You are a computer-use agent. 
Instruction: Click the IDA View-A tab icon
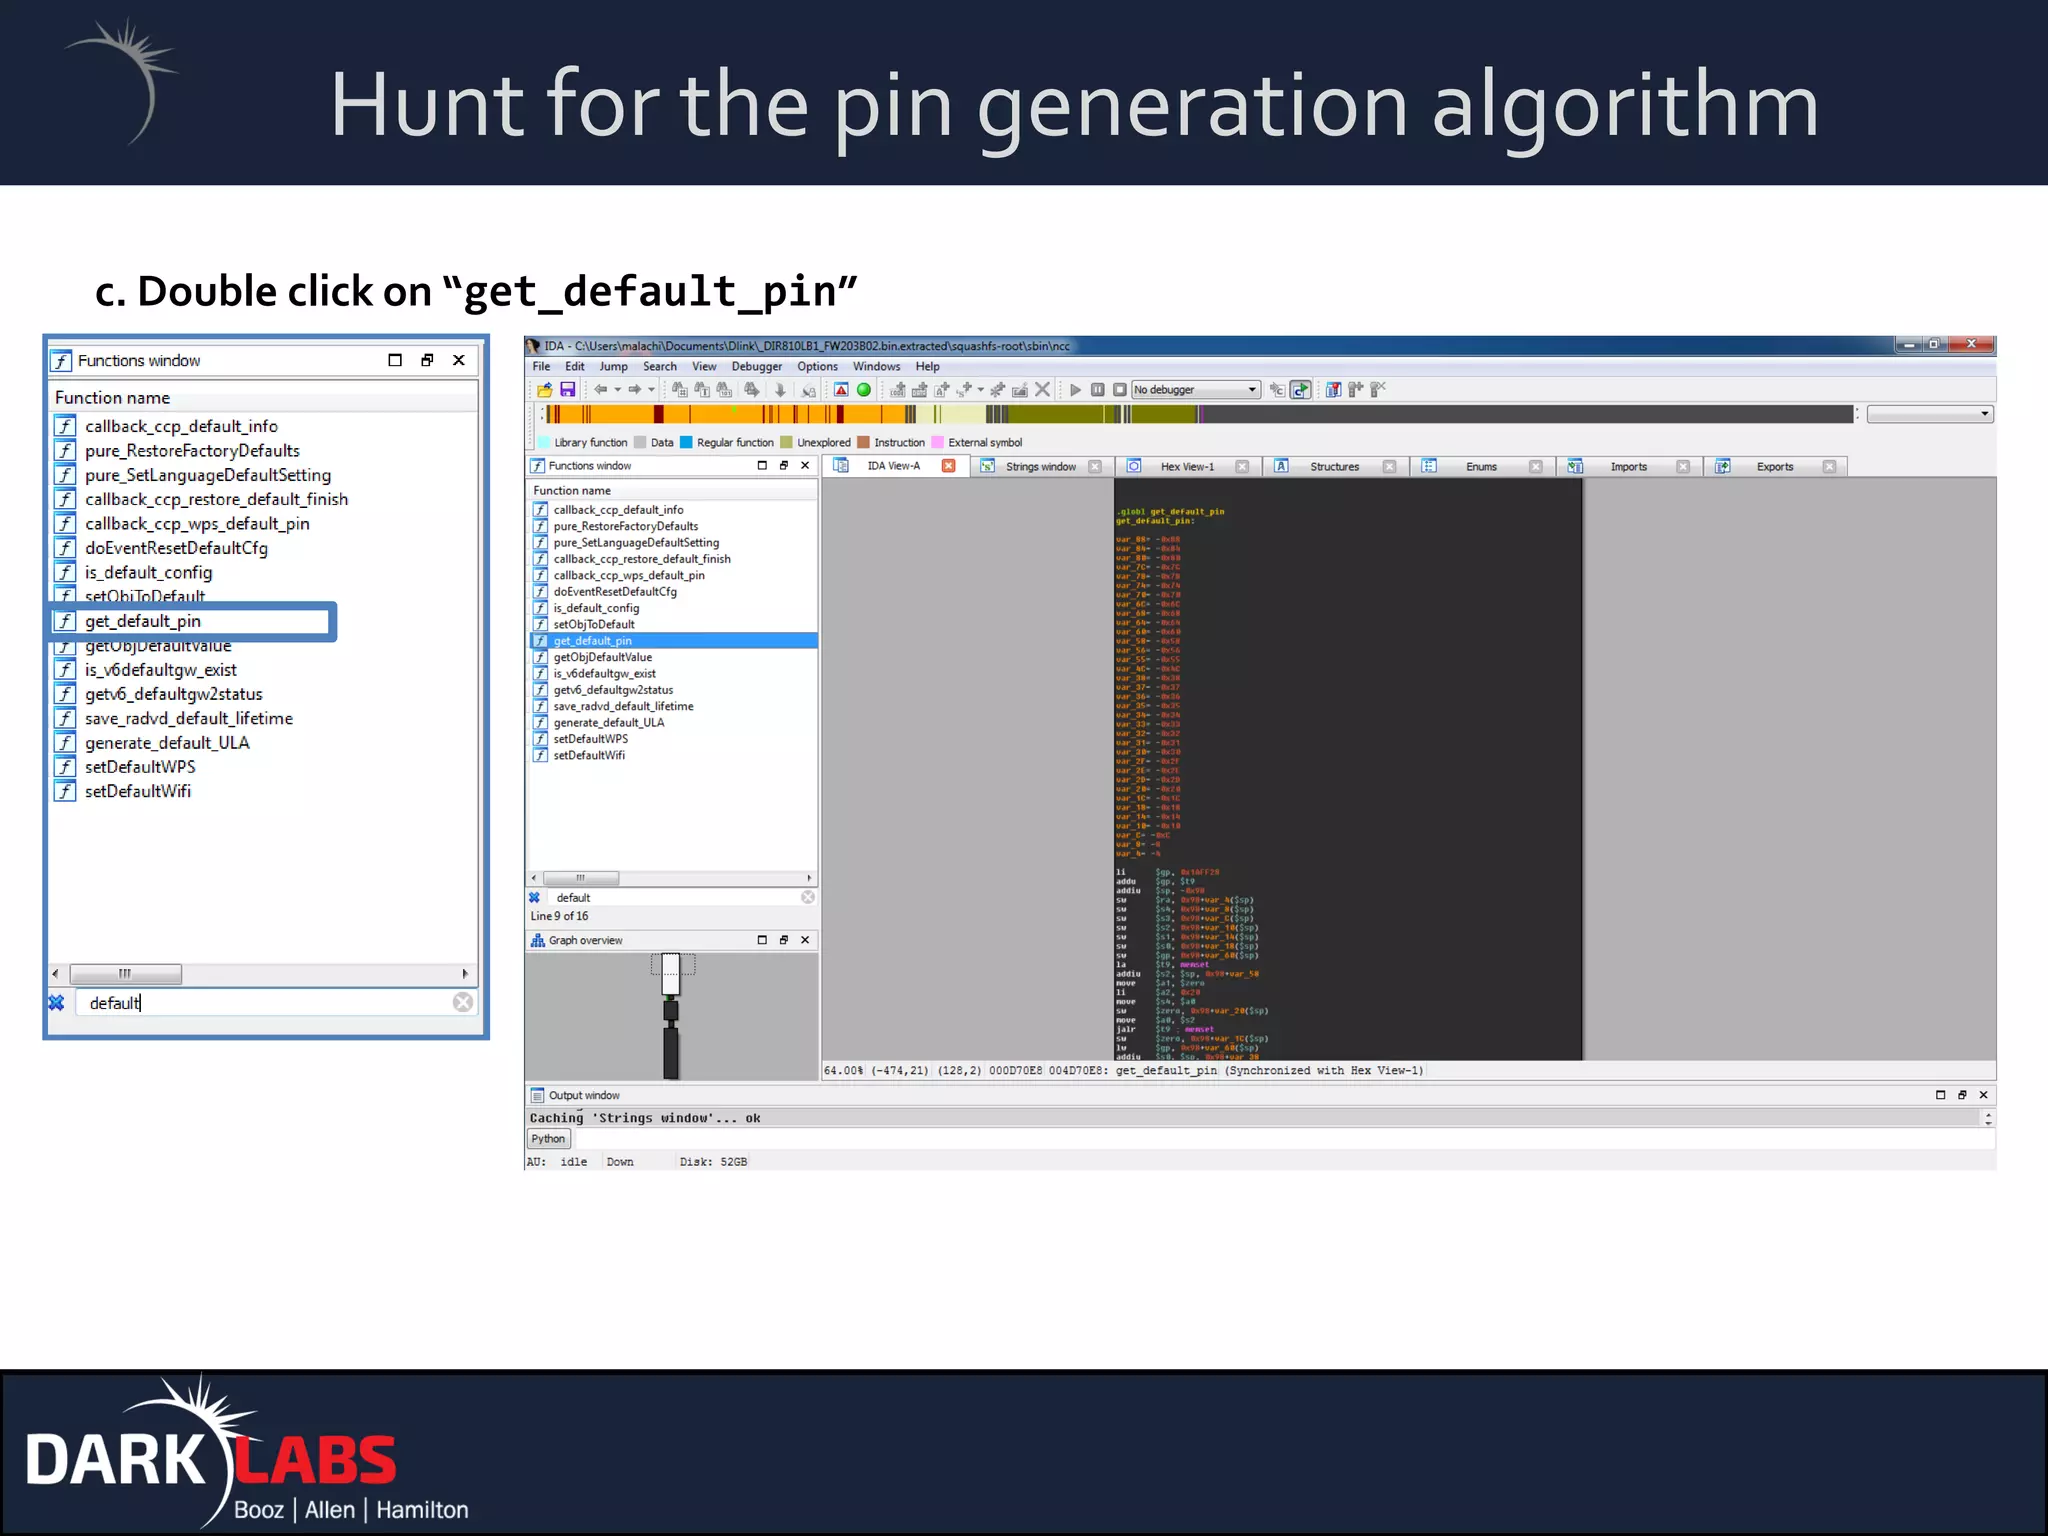click(841, 466)
